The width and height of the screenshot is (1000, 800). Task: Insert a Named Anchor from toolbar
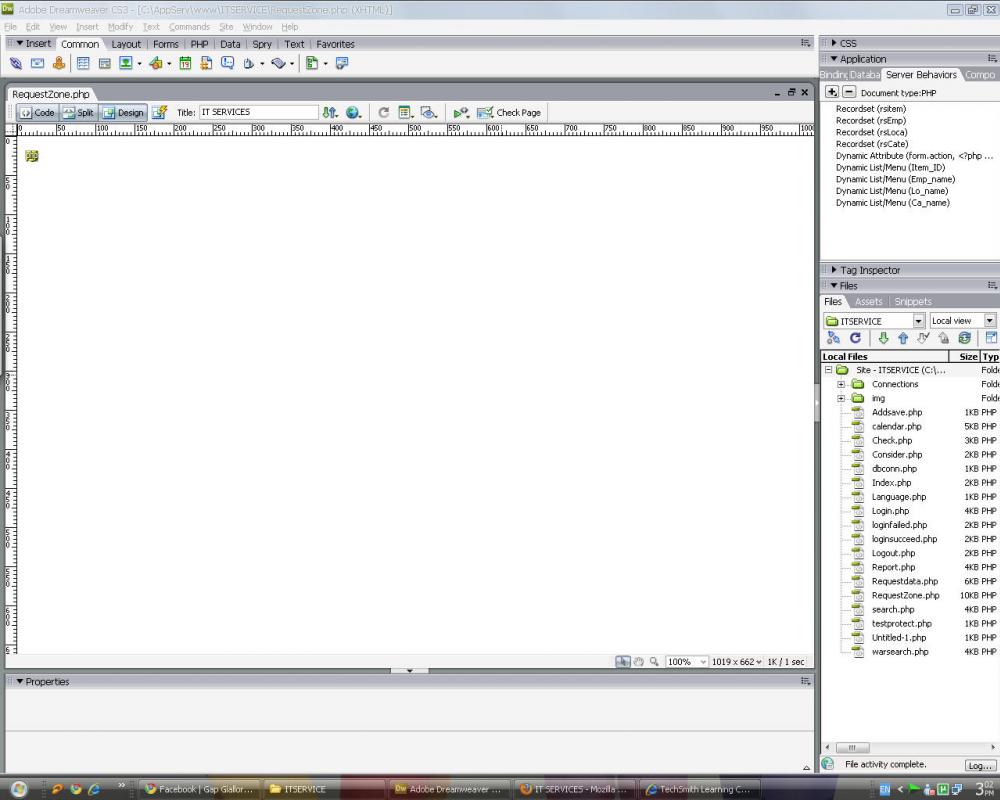(x=59, y=63)
